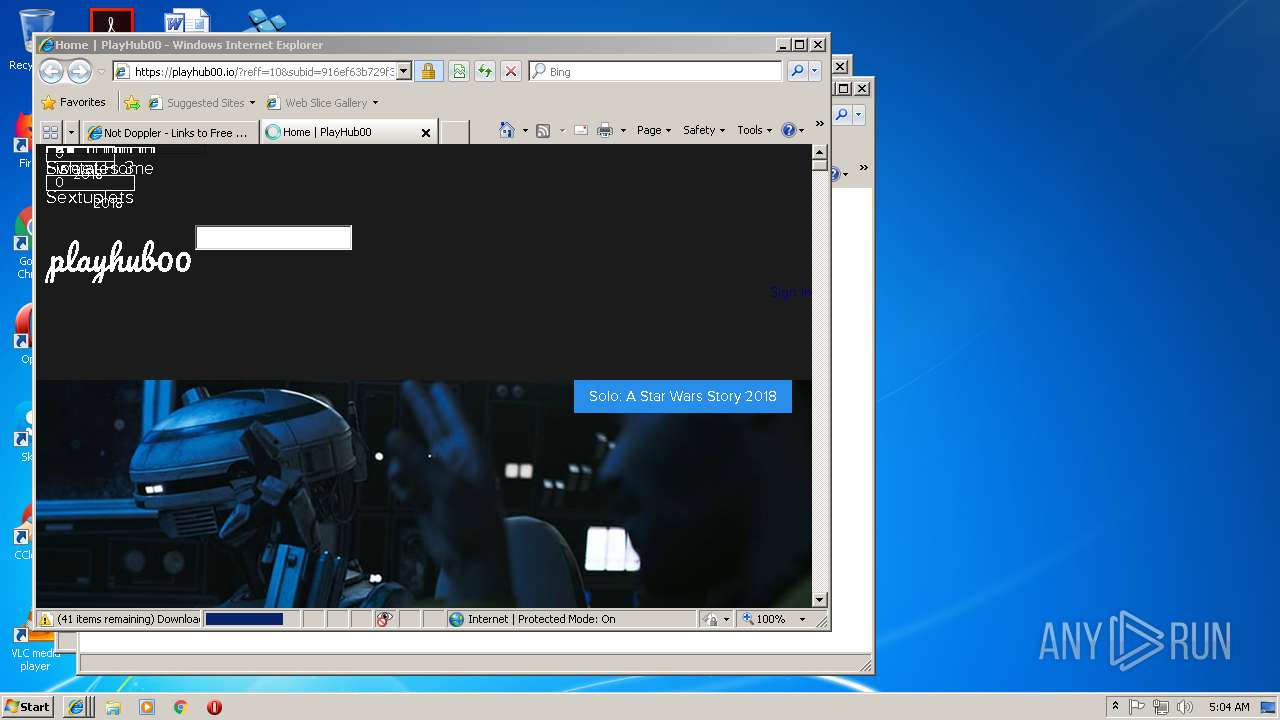Click the Windows Start button
Screen dimensions: 1280x720
[x=28, y=706]
